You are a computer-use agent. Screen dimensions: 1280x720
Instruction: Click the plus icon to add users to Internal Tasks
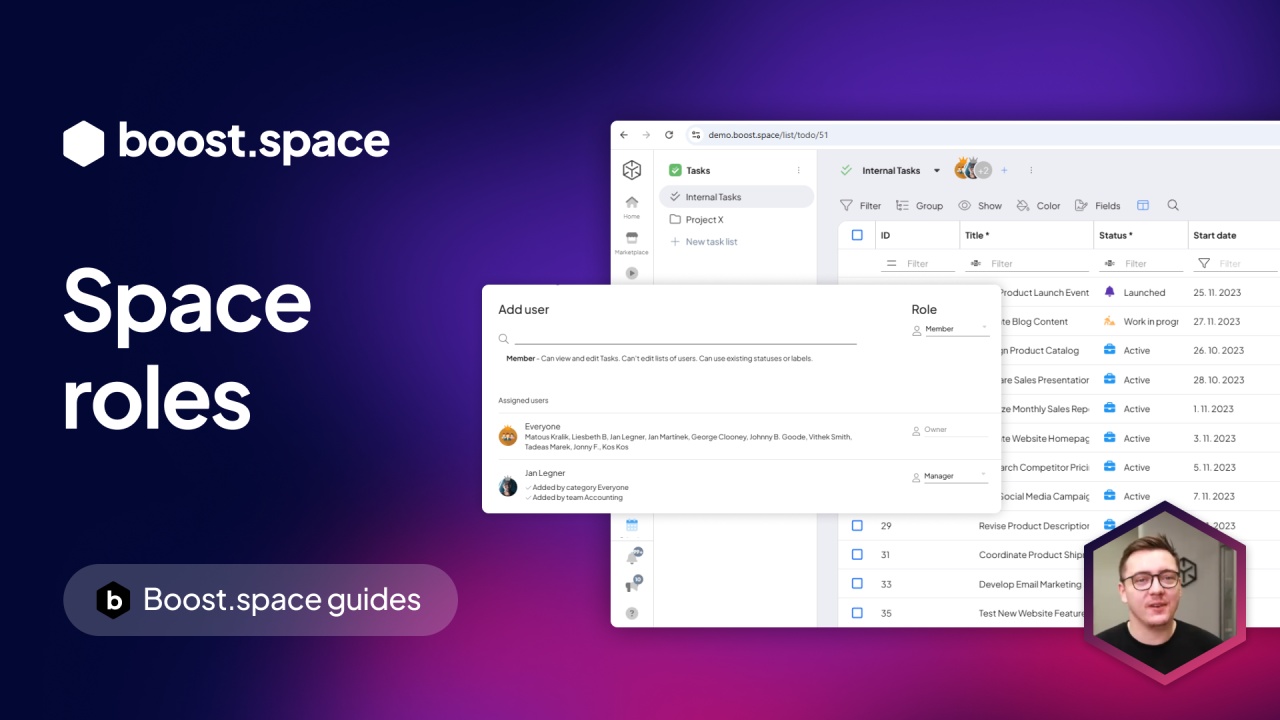[x=1005, y=170]
